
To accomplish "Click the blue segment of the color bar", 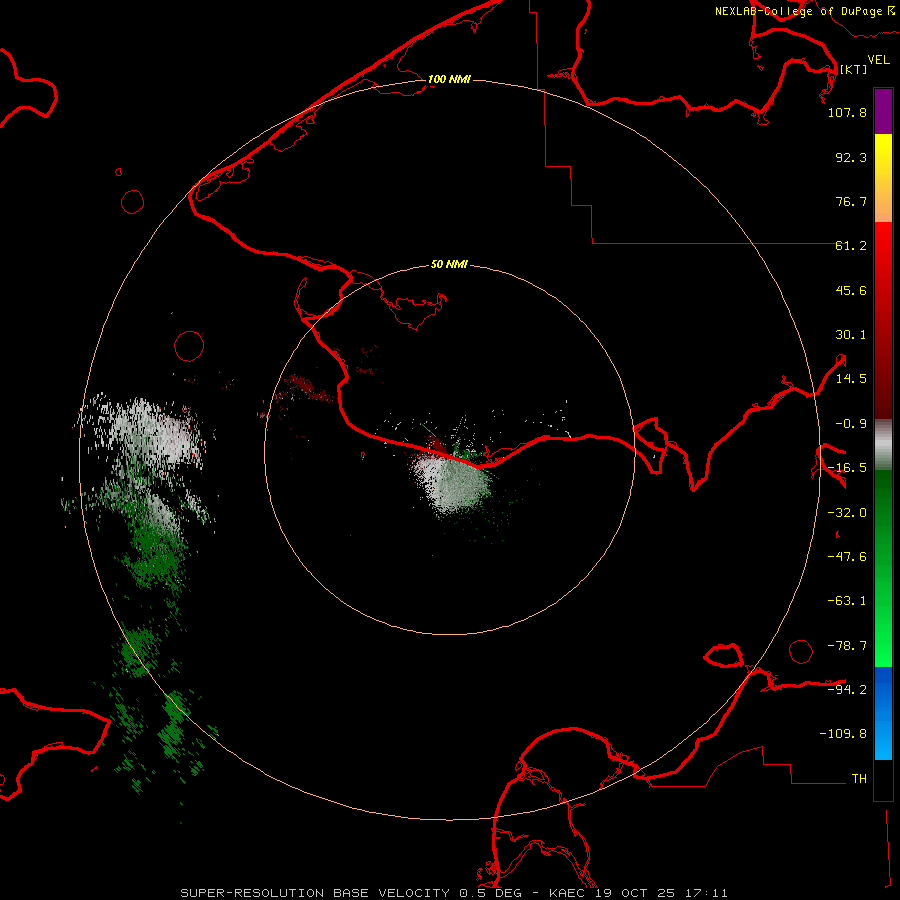I will coord(883,713).
